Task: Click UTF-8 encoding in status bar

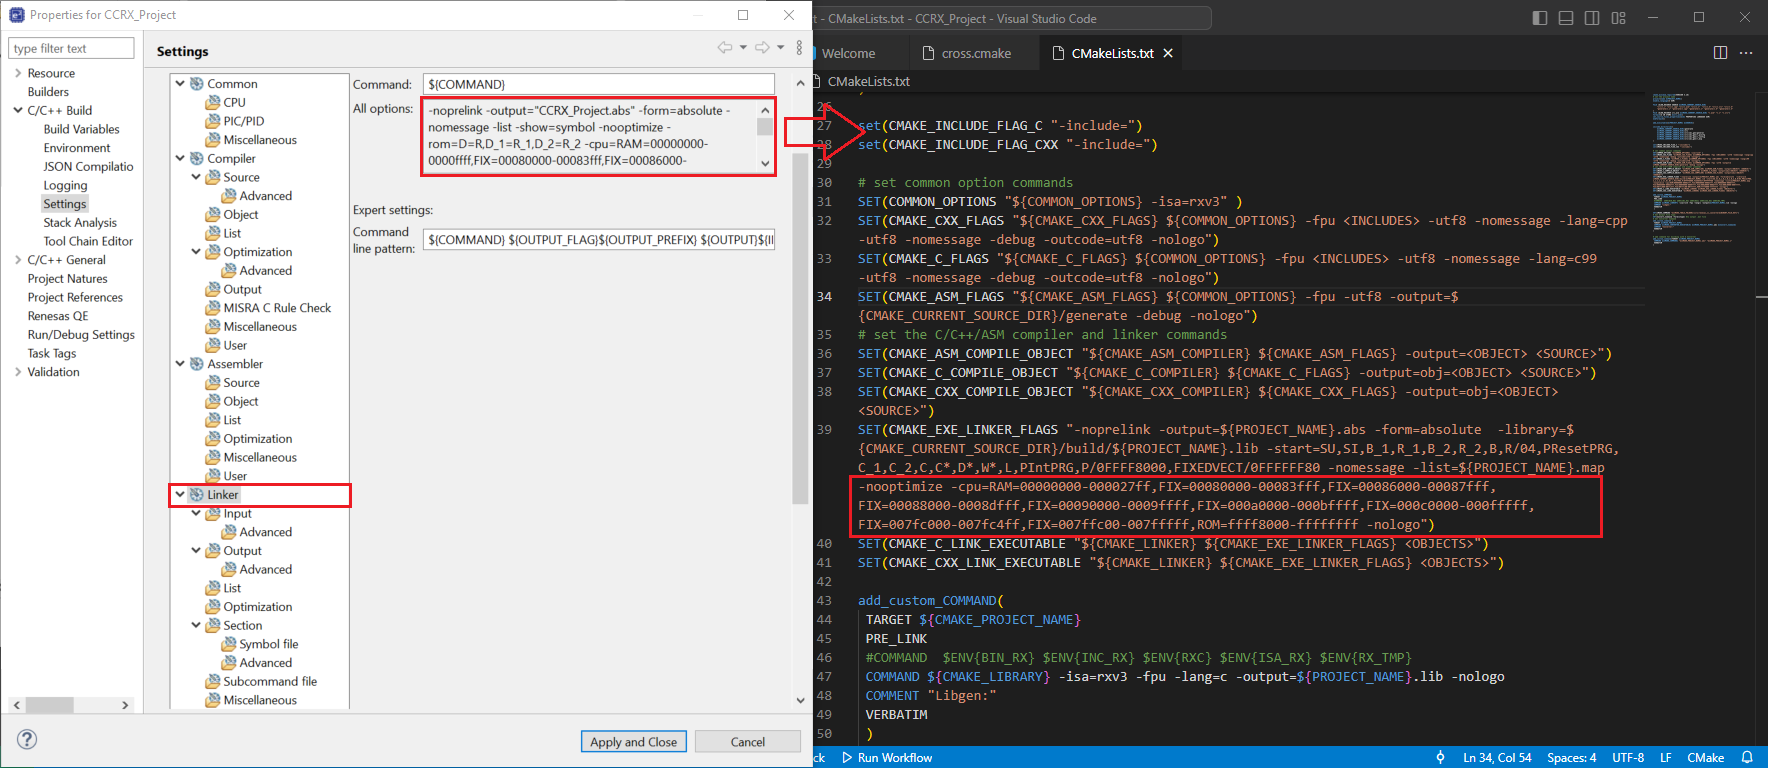Action: 1628,757
